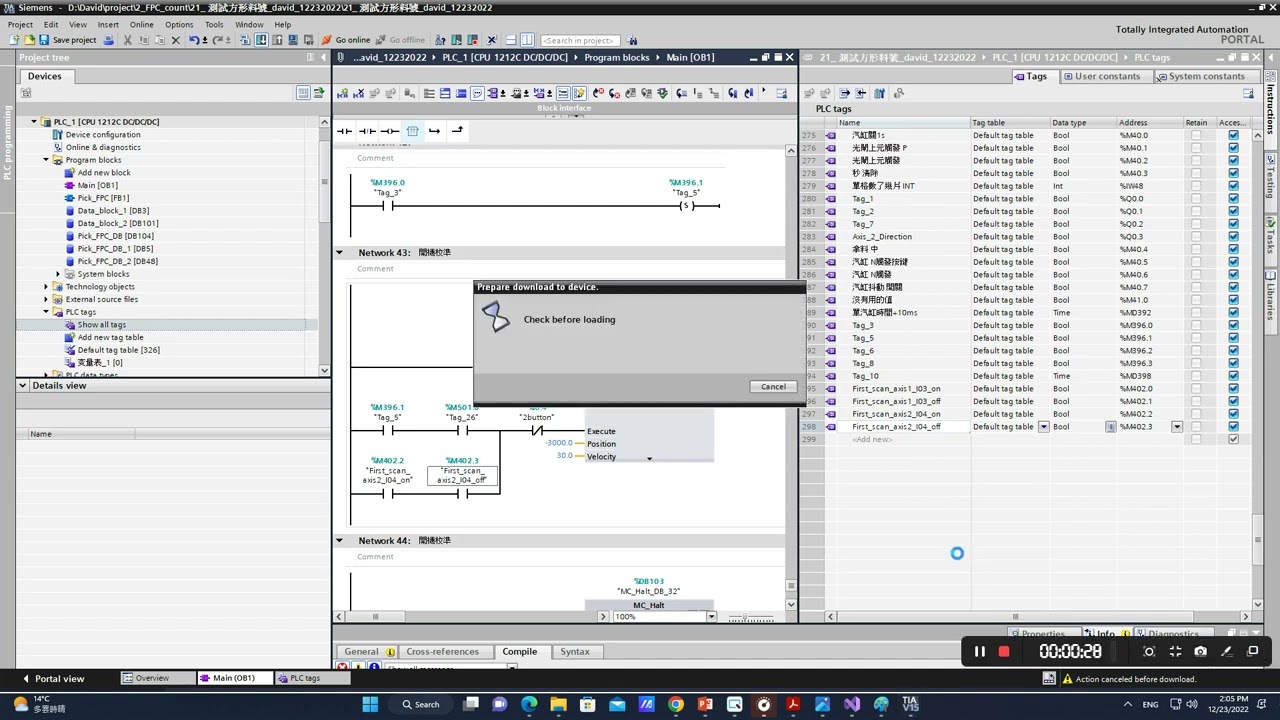The height and width of the screenshot is (720, 1280).
Task: Click the Windows Start button
Action: [370, 704]
